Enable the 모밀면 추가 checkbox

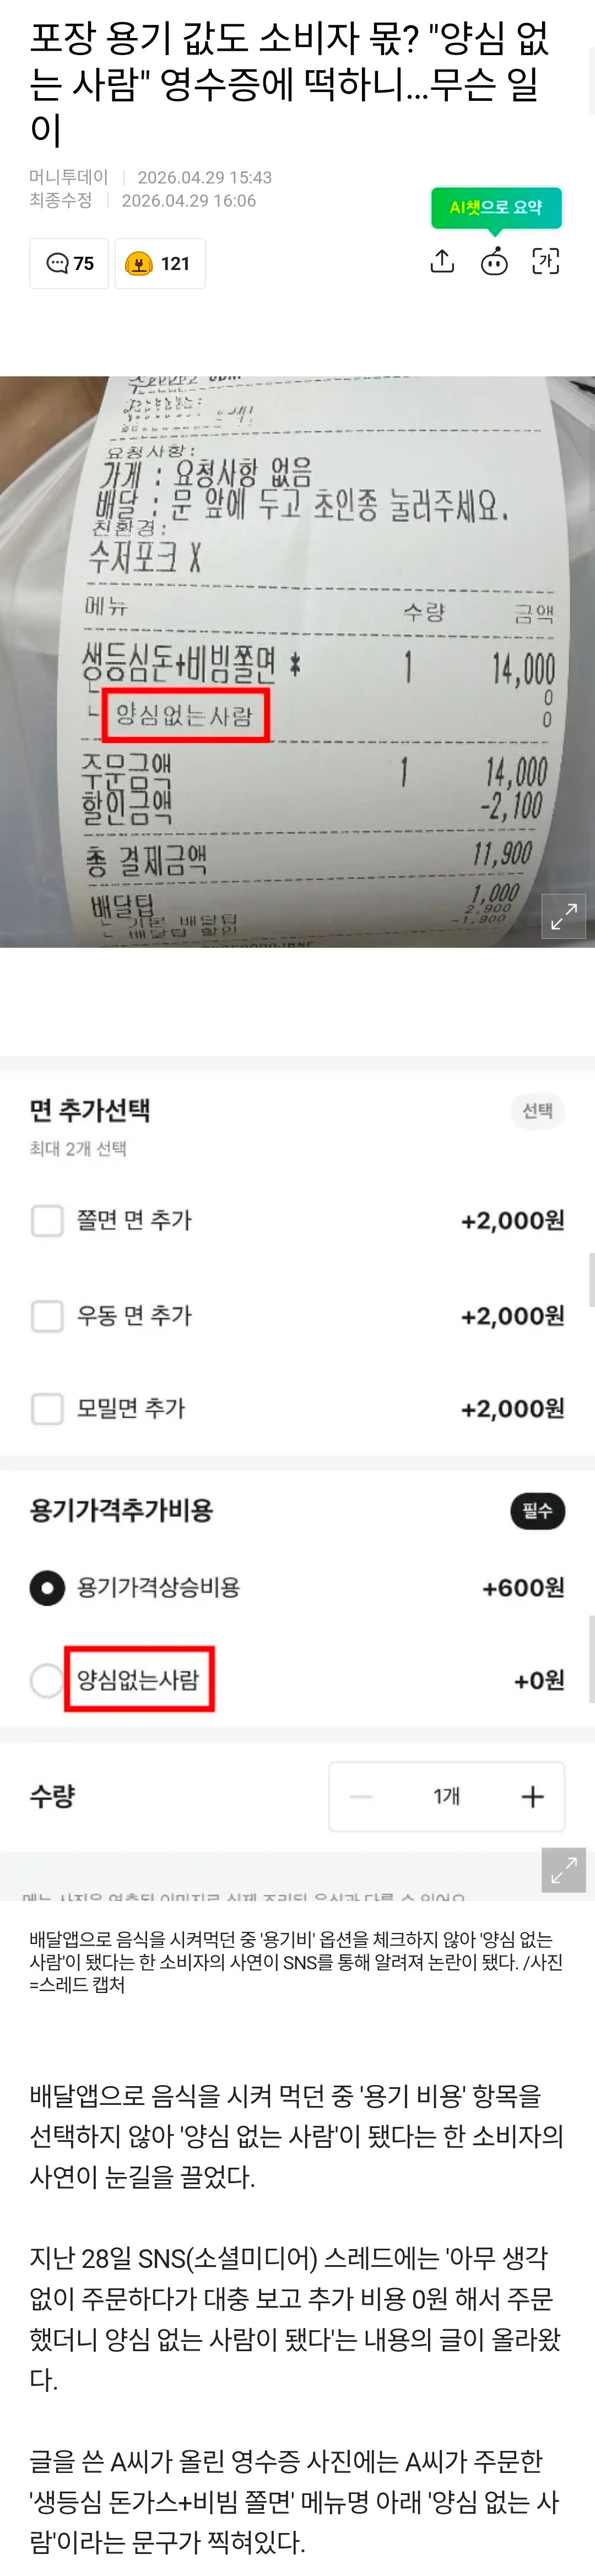[47, 1409]
